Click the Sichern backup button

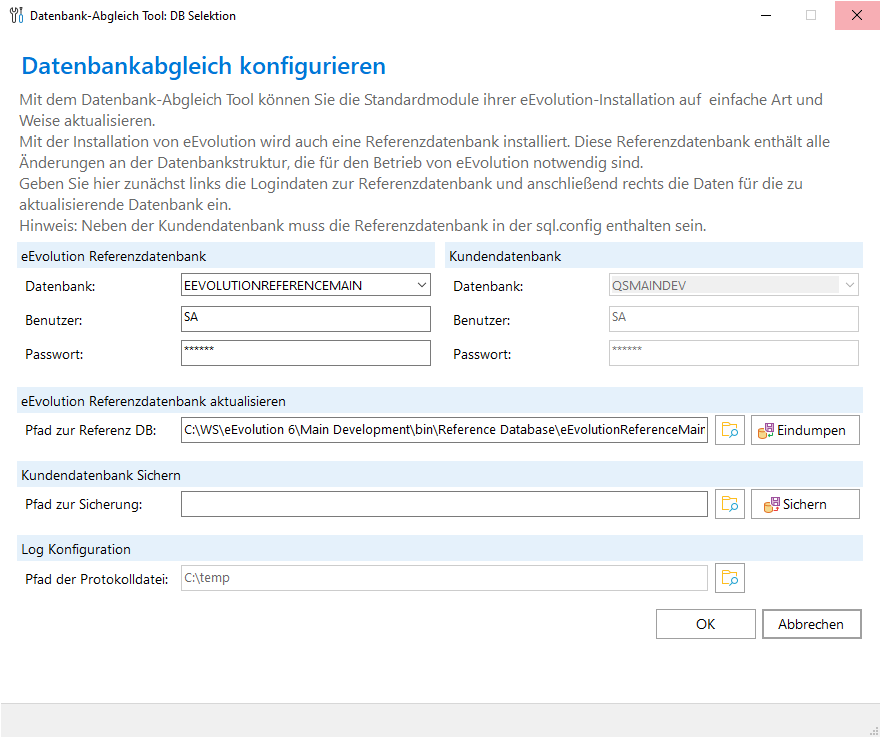[x=805, y=504]
